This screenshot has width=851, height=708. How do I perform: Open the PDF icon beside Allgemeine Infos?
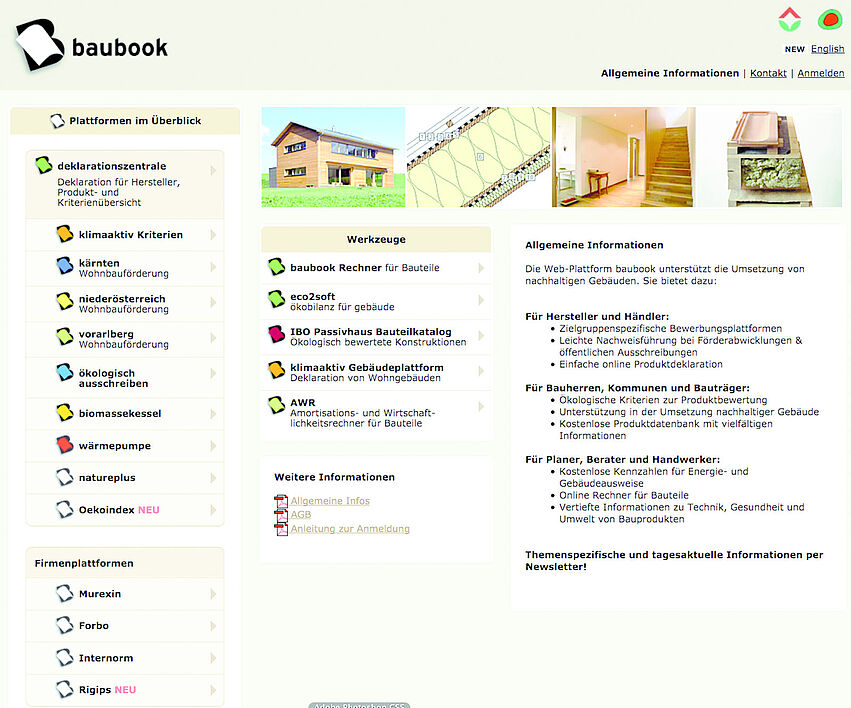(281, 501)
